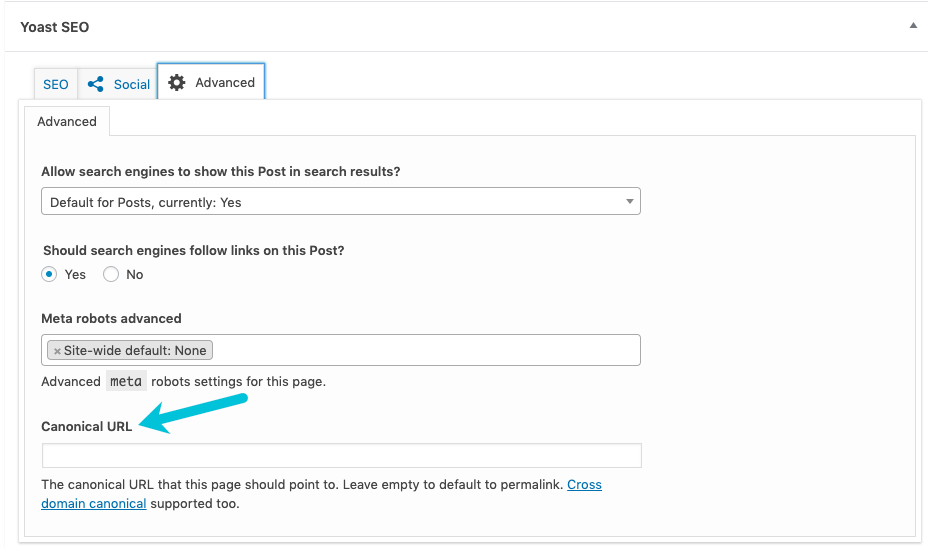Remove the Site-wide default: None tag

[x=57, y=351]
